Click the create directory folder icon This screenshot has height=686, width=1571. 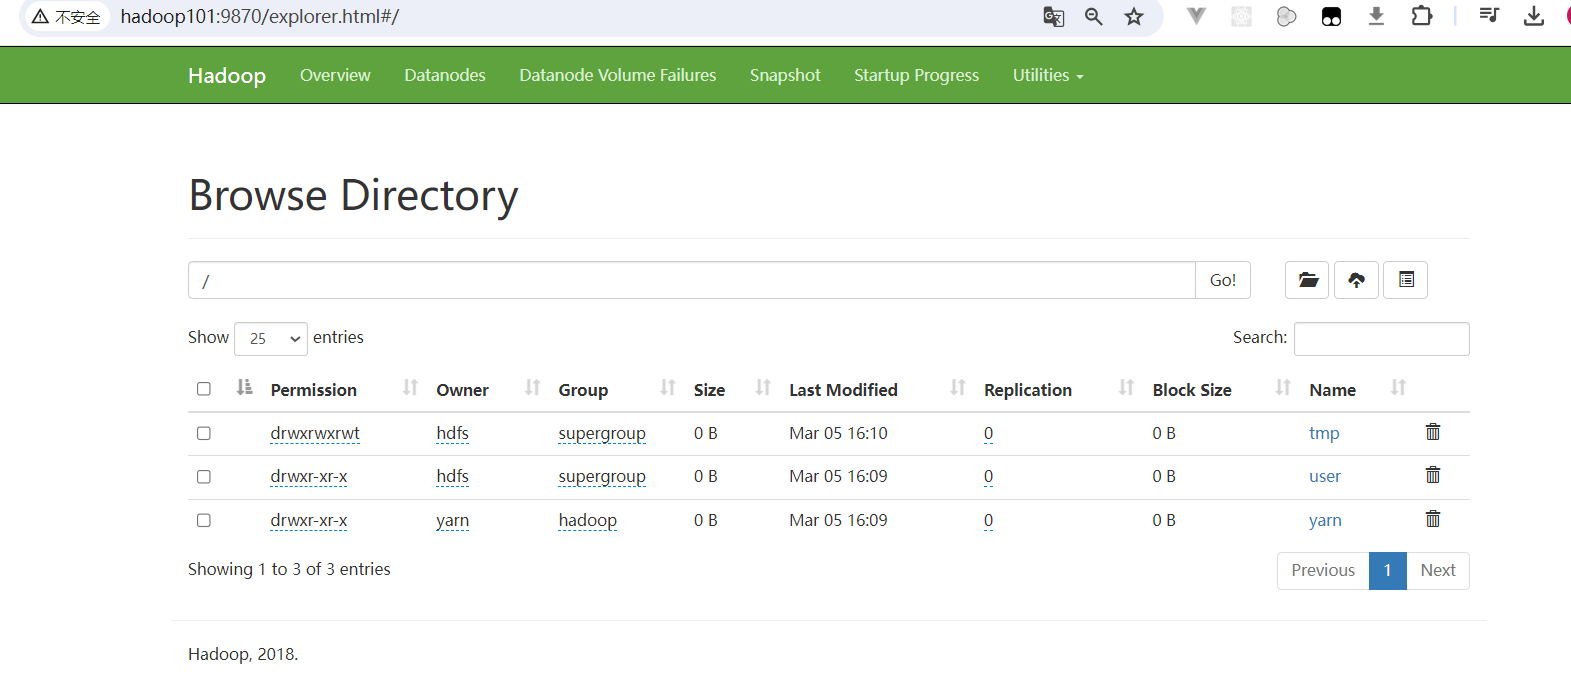point(1307,280)
